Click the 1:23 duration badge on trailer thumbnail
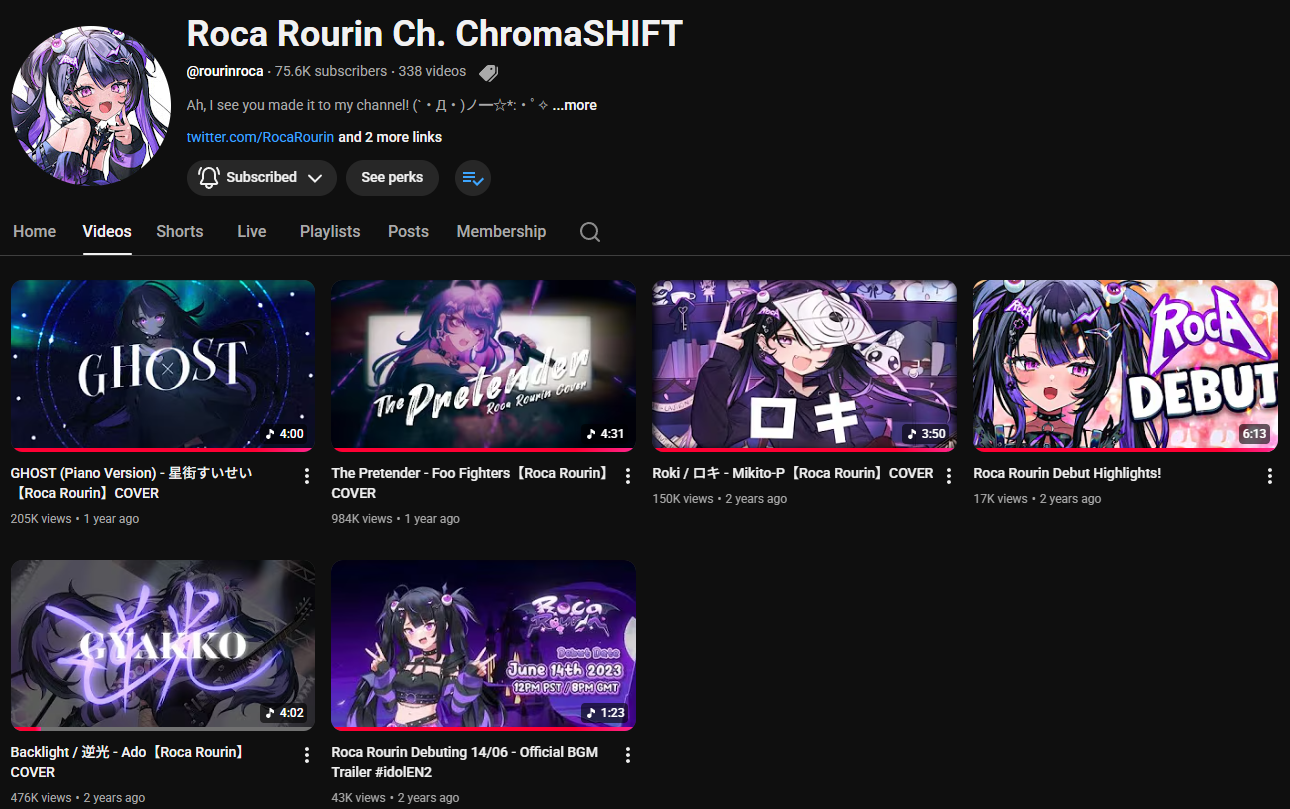 click(x=606, y=713)
